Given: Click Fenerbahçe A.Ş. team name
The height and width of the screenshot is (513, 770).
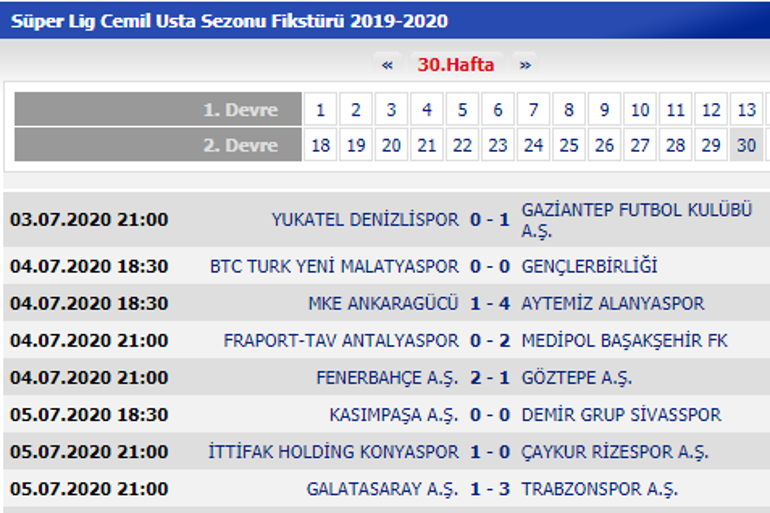Looking at the screenshot, I should [x=387, y=378].
